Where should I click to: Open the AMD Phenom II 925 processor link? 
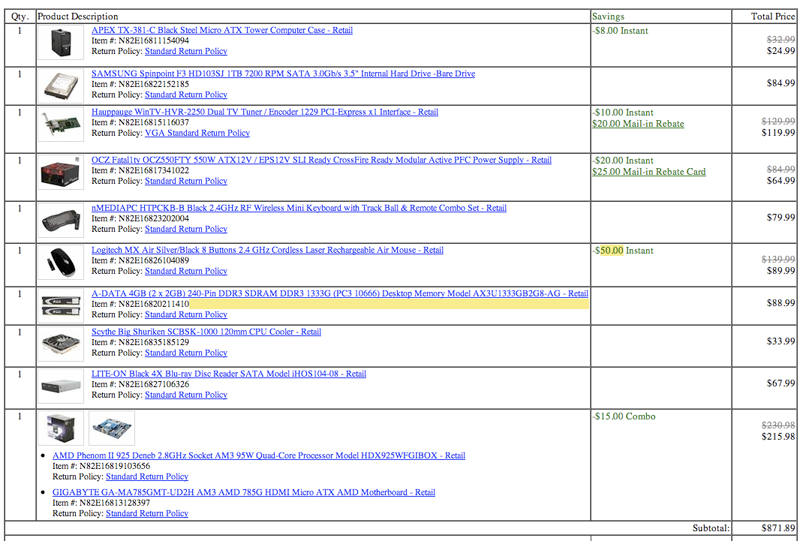(x=259, y=455)
